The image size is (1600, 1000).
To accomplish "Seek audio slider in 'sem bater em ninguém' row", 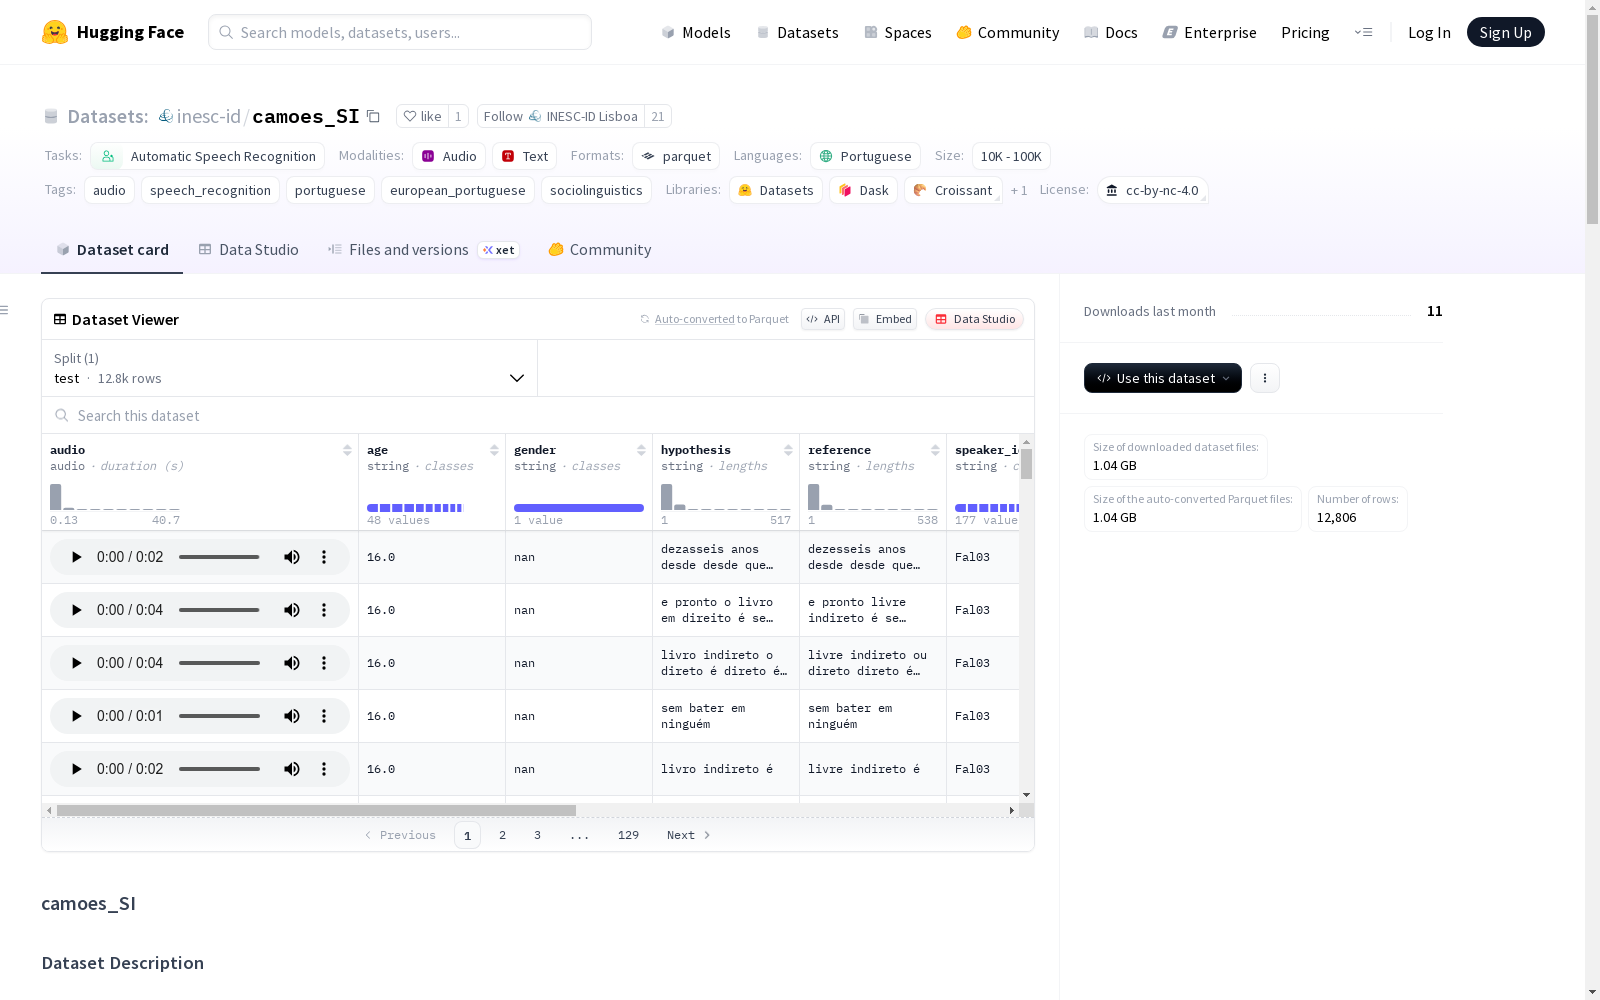I will [219, 716].
